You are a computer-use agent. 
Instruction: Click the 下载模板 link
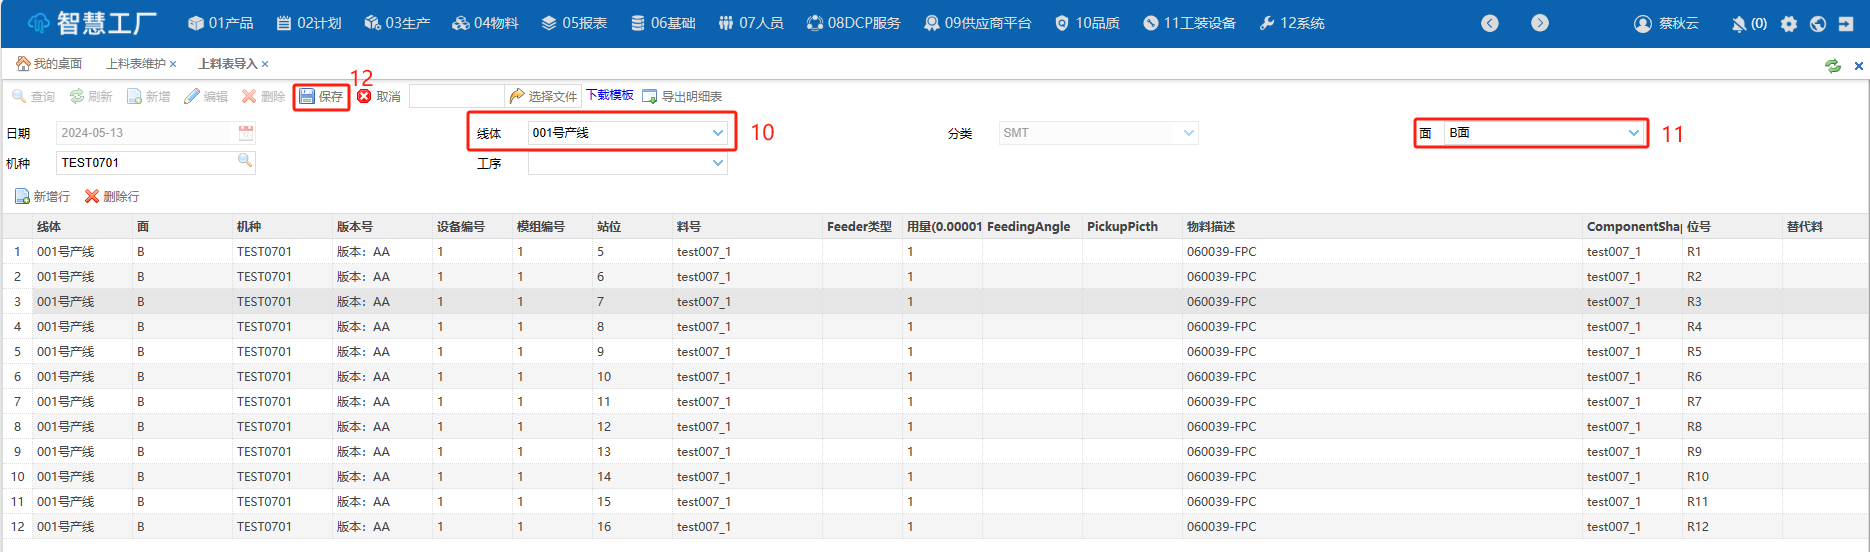[610, 95]
